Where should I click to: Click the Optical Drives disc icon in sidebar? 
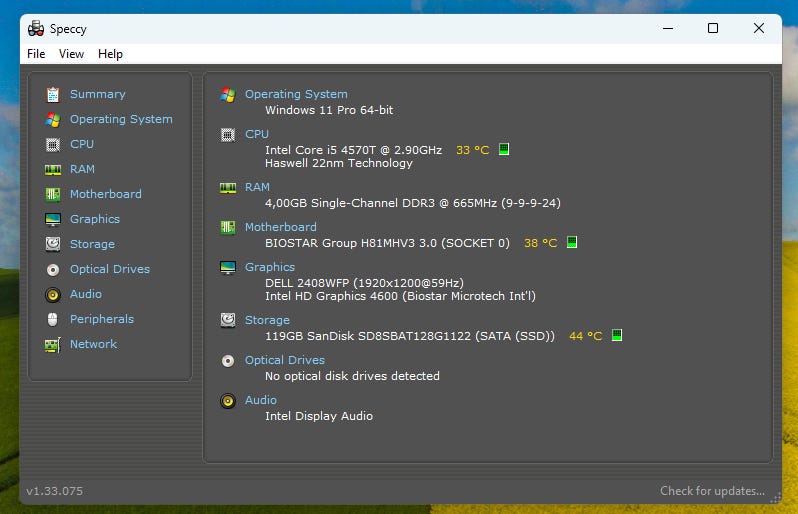(x=53, y=270)
